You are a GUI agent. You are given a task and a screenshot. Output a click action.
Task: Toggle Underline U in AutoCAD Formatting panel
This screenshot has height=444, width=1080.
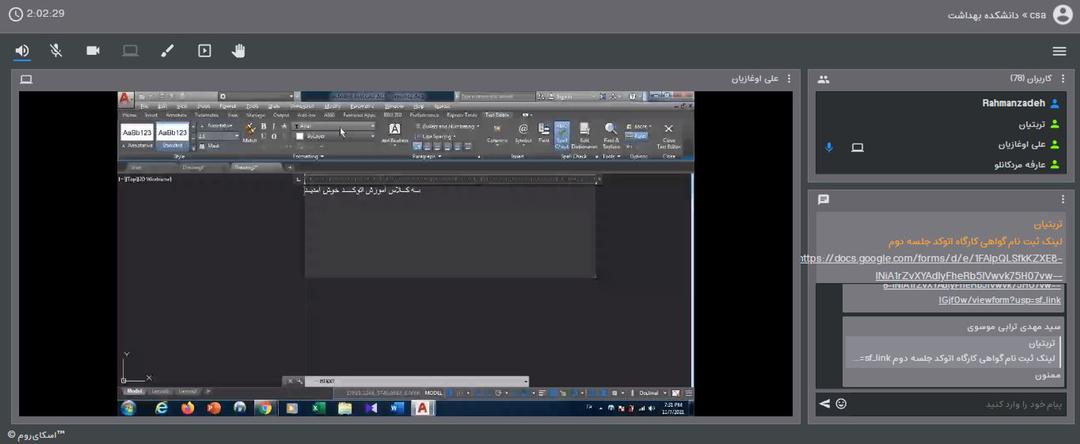pyautogui.click(x=263, y=136)
